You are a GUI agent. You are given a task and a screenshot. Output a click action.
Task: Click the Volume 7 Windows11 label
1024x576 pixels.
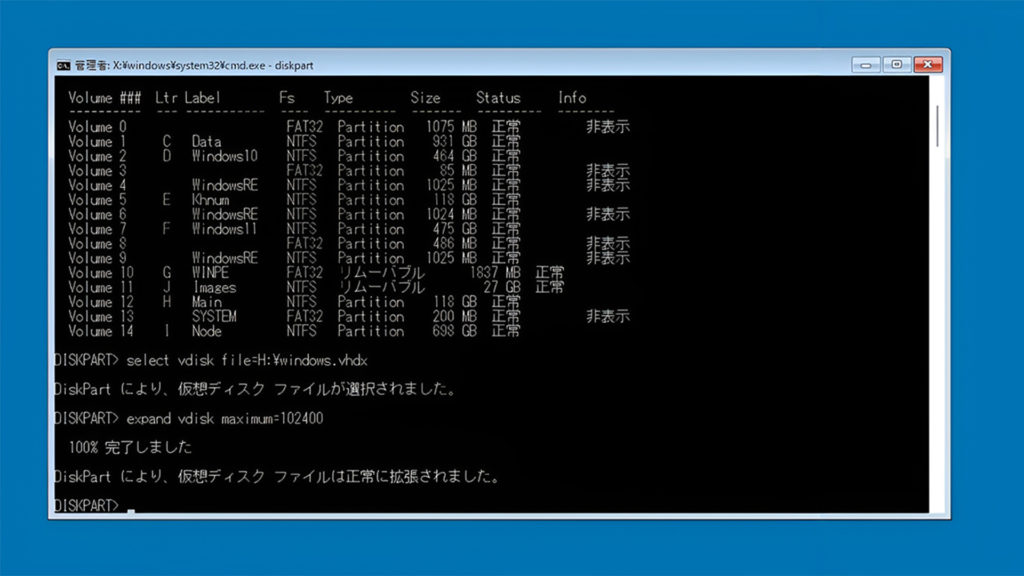tap(224, 229)
